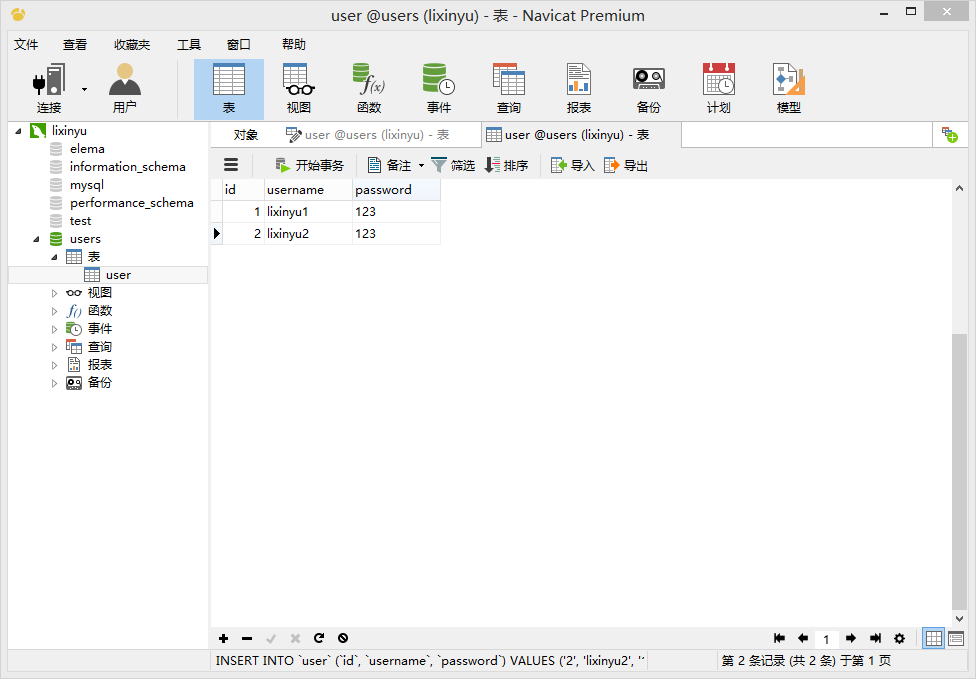Go to last page of records
Screen dimensions: 976x679
pos(875,638)
